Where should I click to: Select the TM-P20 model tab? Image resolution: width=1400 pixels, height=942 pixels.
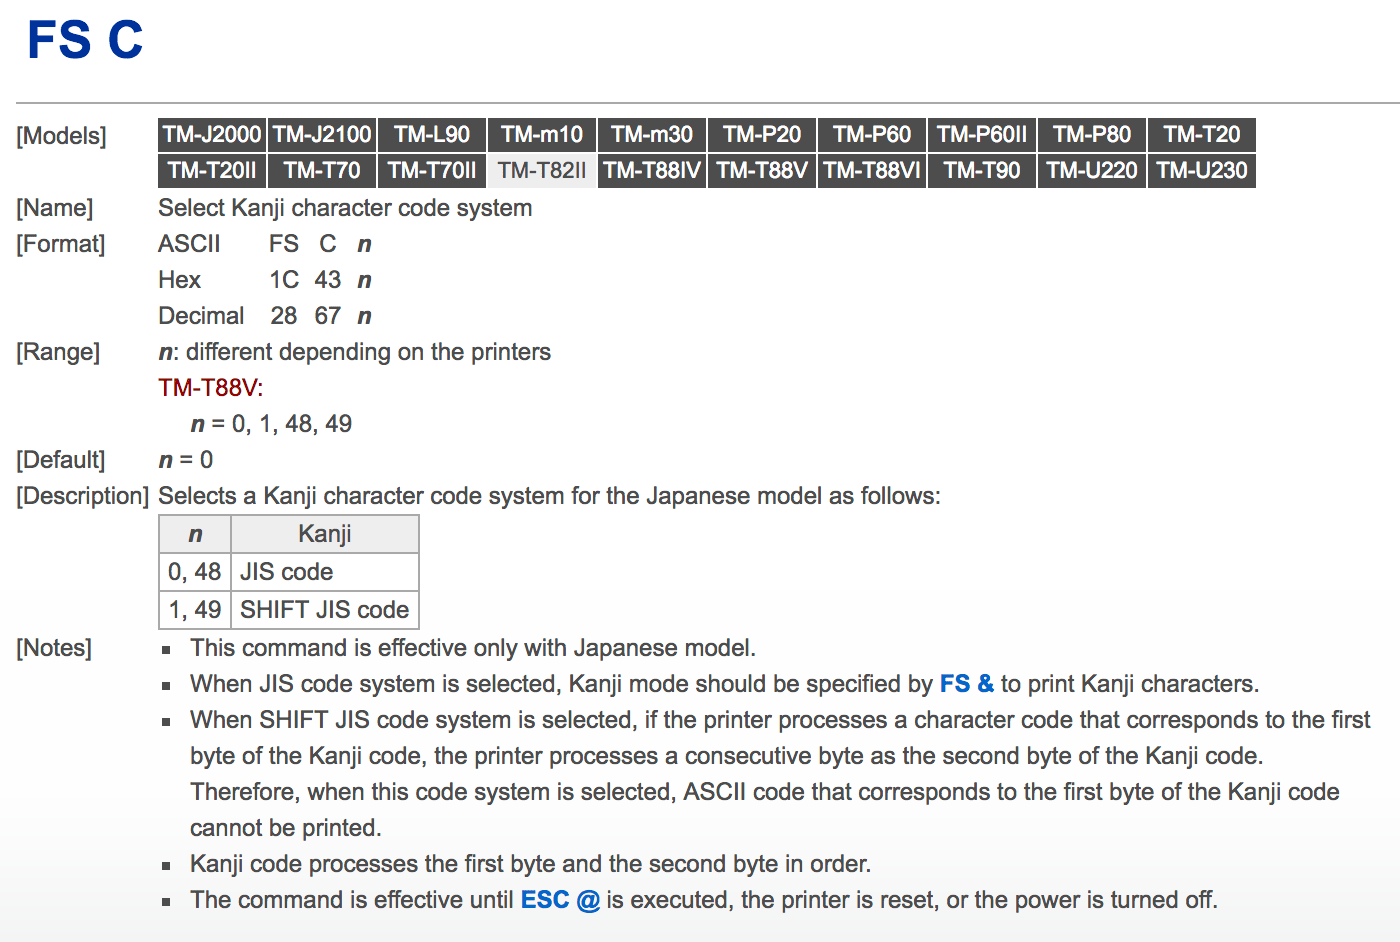coord(762,135)
